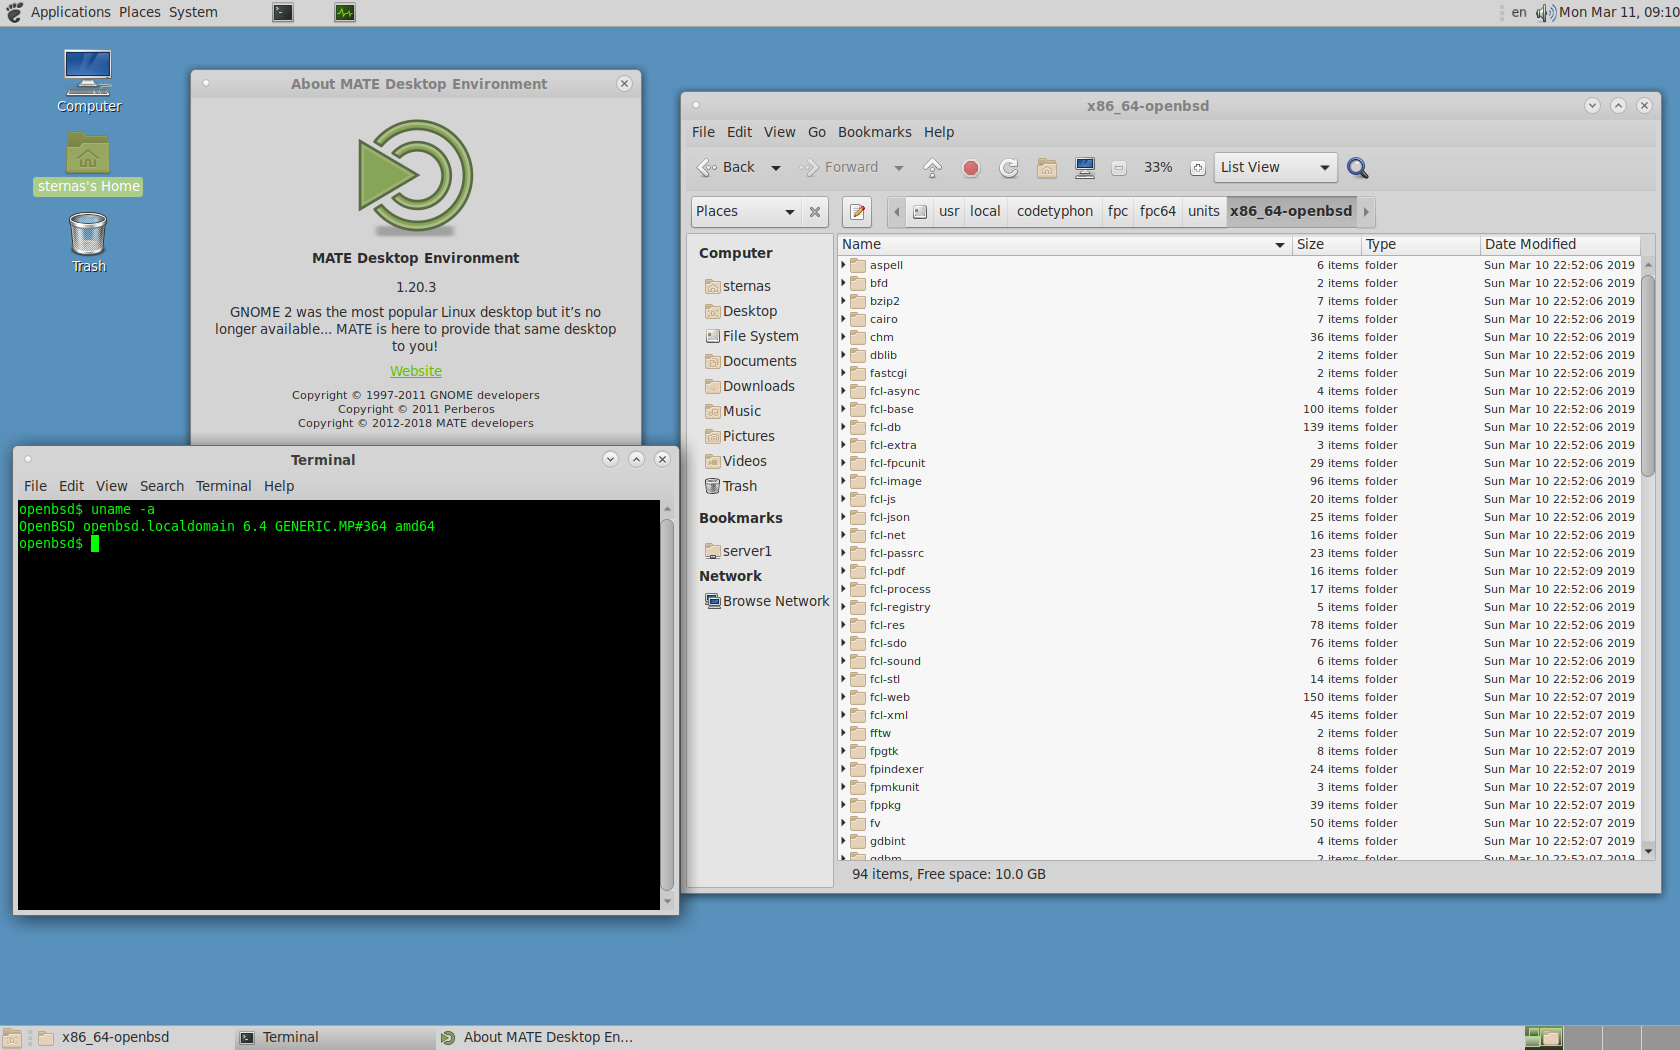Image resolution: width=1680 pixels, height=1050 pixels.
Task: Open Home folder from file manager toolbar
Action: (1047, 168)
